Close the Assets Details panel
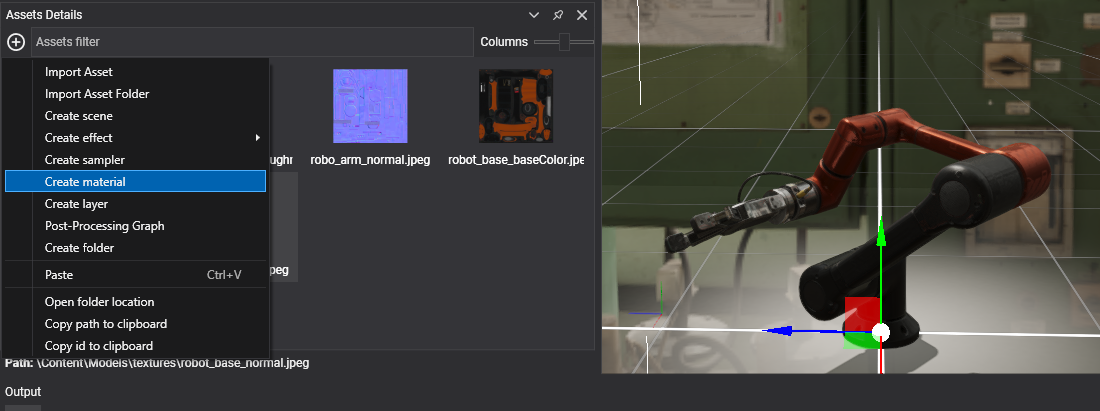 582,15
